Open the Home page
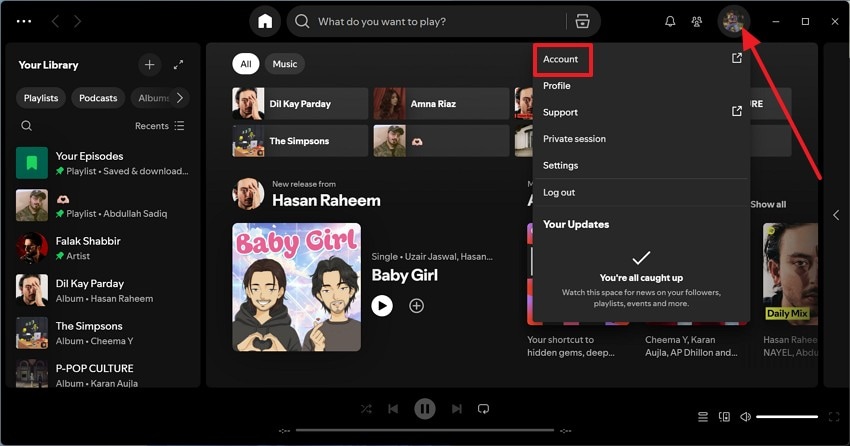The image size is (850, 446). point(265,21)
